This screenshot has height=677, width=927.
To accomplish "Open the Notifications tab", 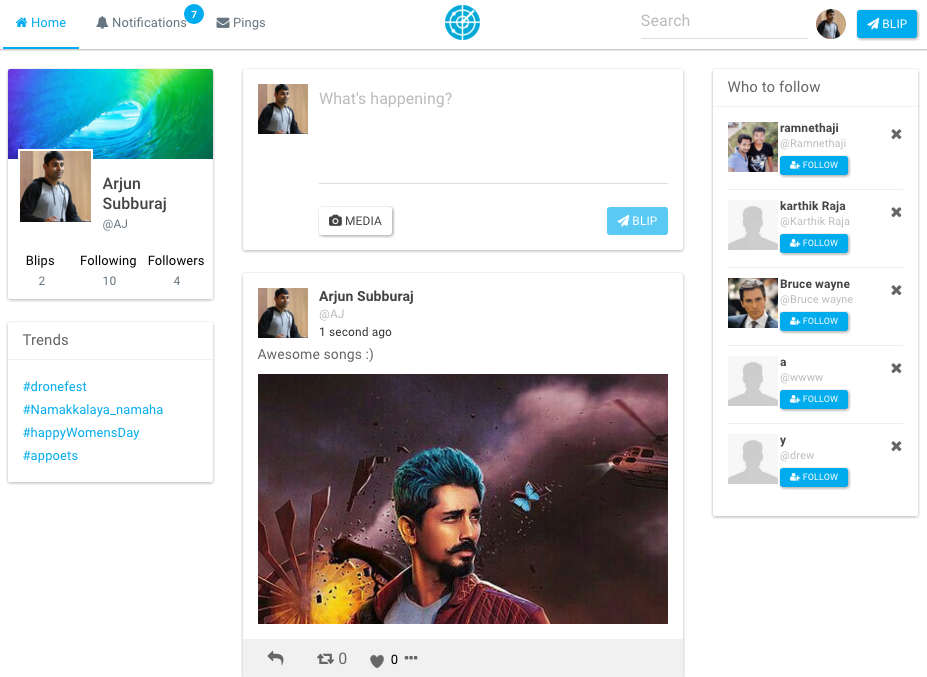I will pyautogui.click(x=142, y=23).
